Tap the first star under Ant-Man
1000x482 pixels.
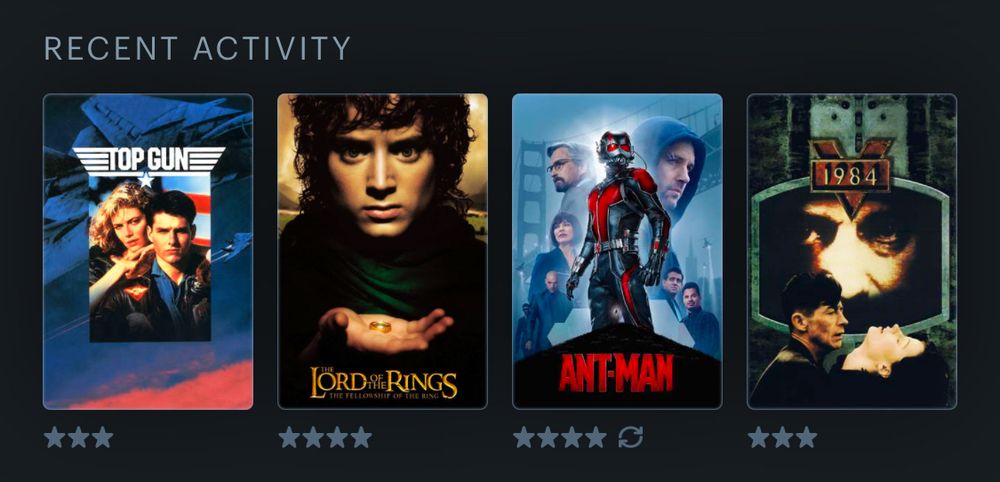point(524,437)
